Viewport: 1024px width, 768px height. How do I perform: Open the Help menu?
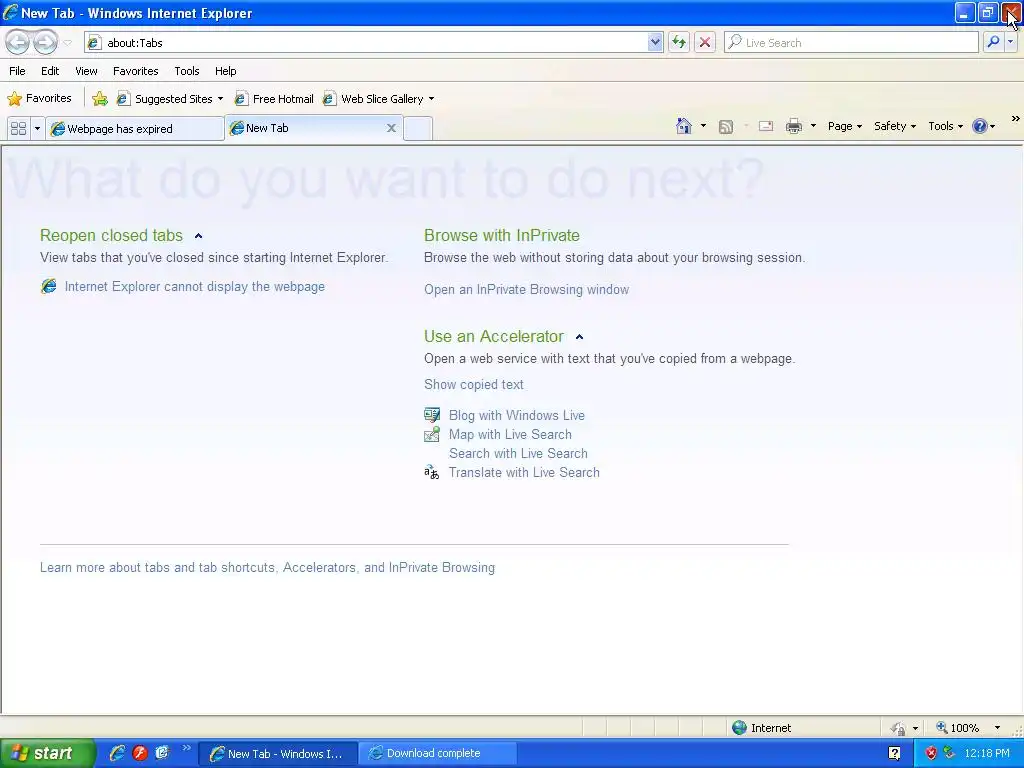point(225,71)
